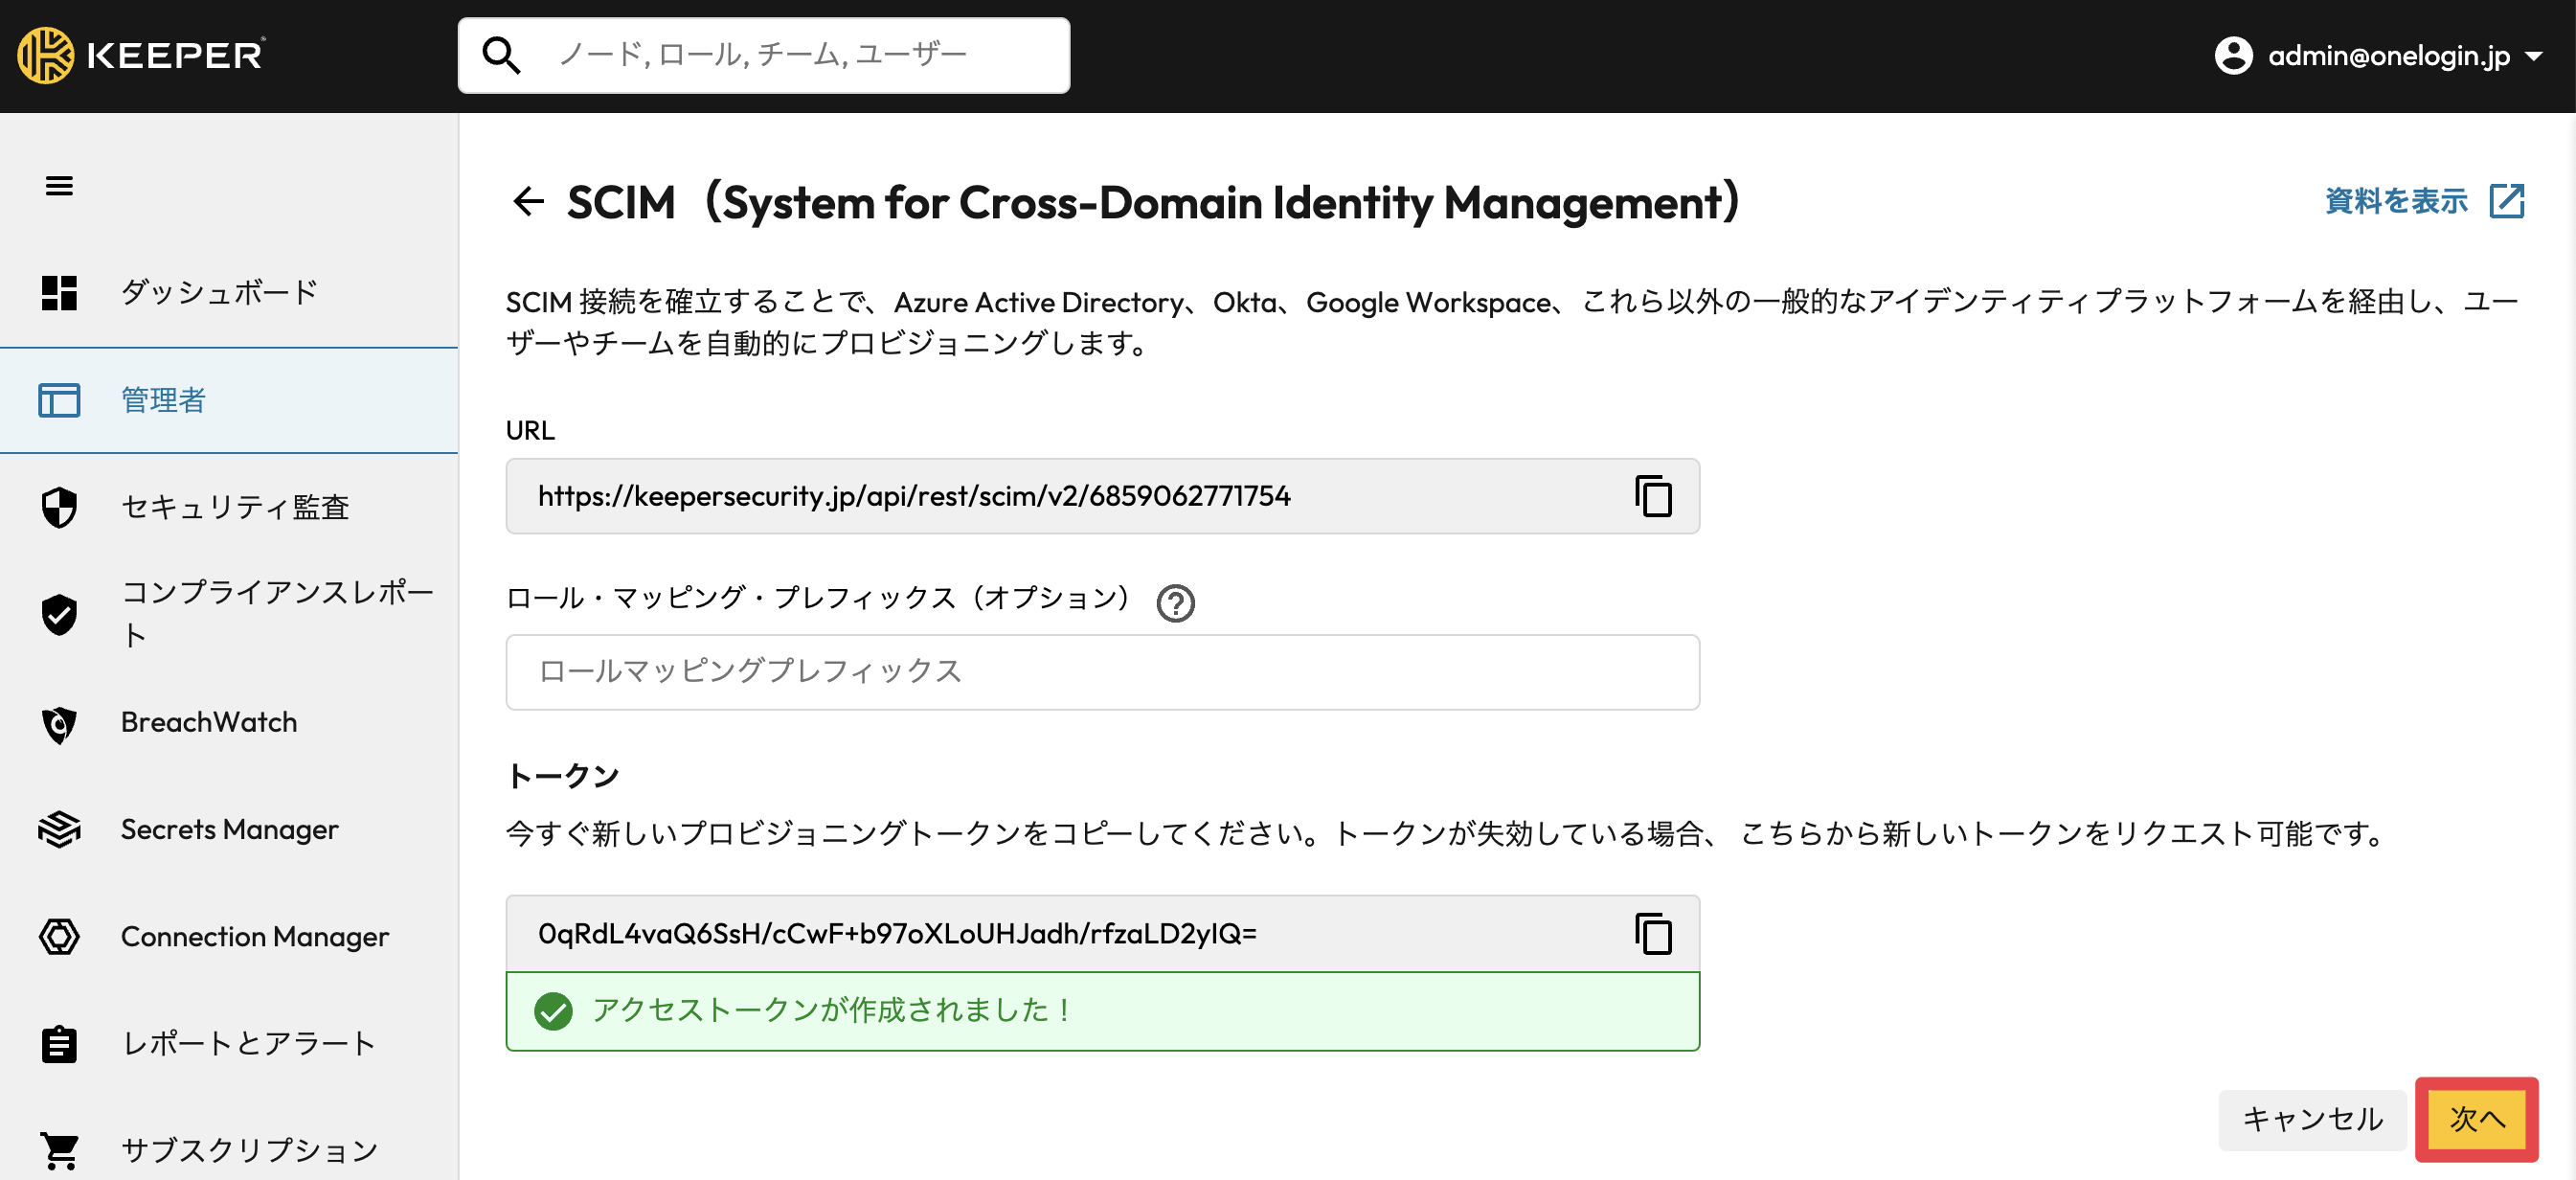Viewport: 2576px width, 1180px height.
Task: Click the search magnifier icon
Action: coord(501,55)
